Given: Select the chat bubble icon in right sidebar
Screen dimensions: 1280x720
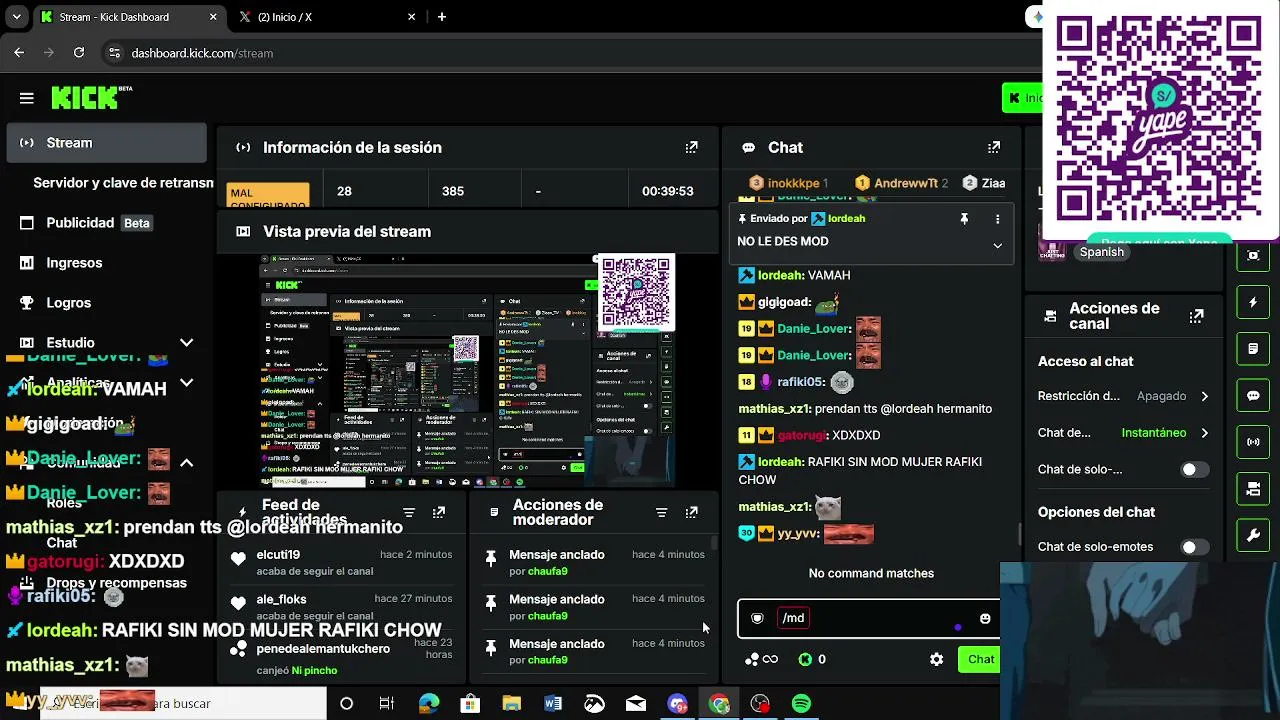Looking at the screenshot, I should click(1253, 395).
